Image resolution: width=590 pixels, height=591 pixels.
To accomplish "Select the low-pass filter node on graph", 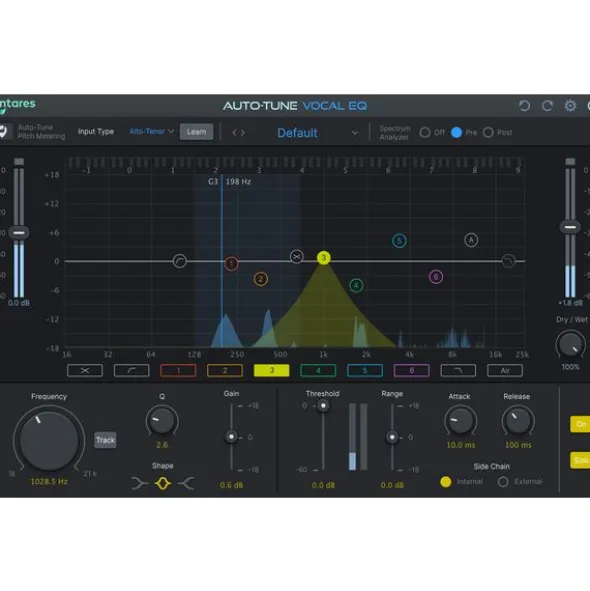I will click(508, 261).
